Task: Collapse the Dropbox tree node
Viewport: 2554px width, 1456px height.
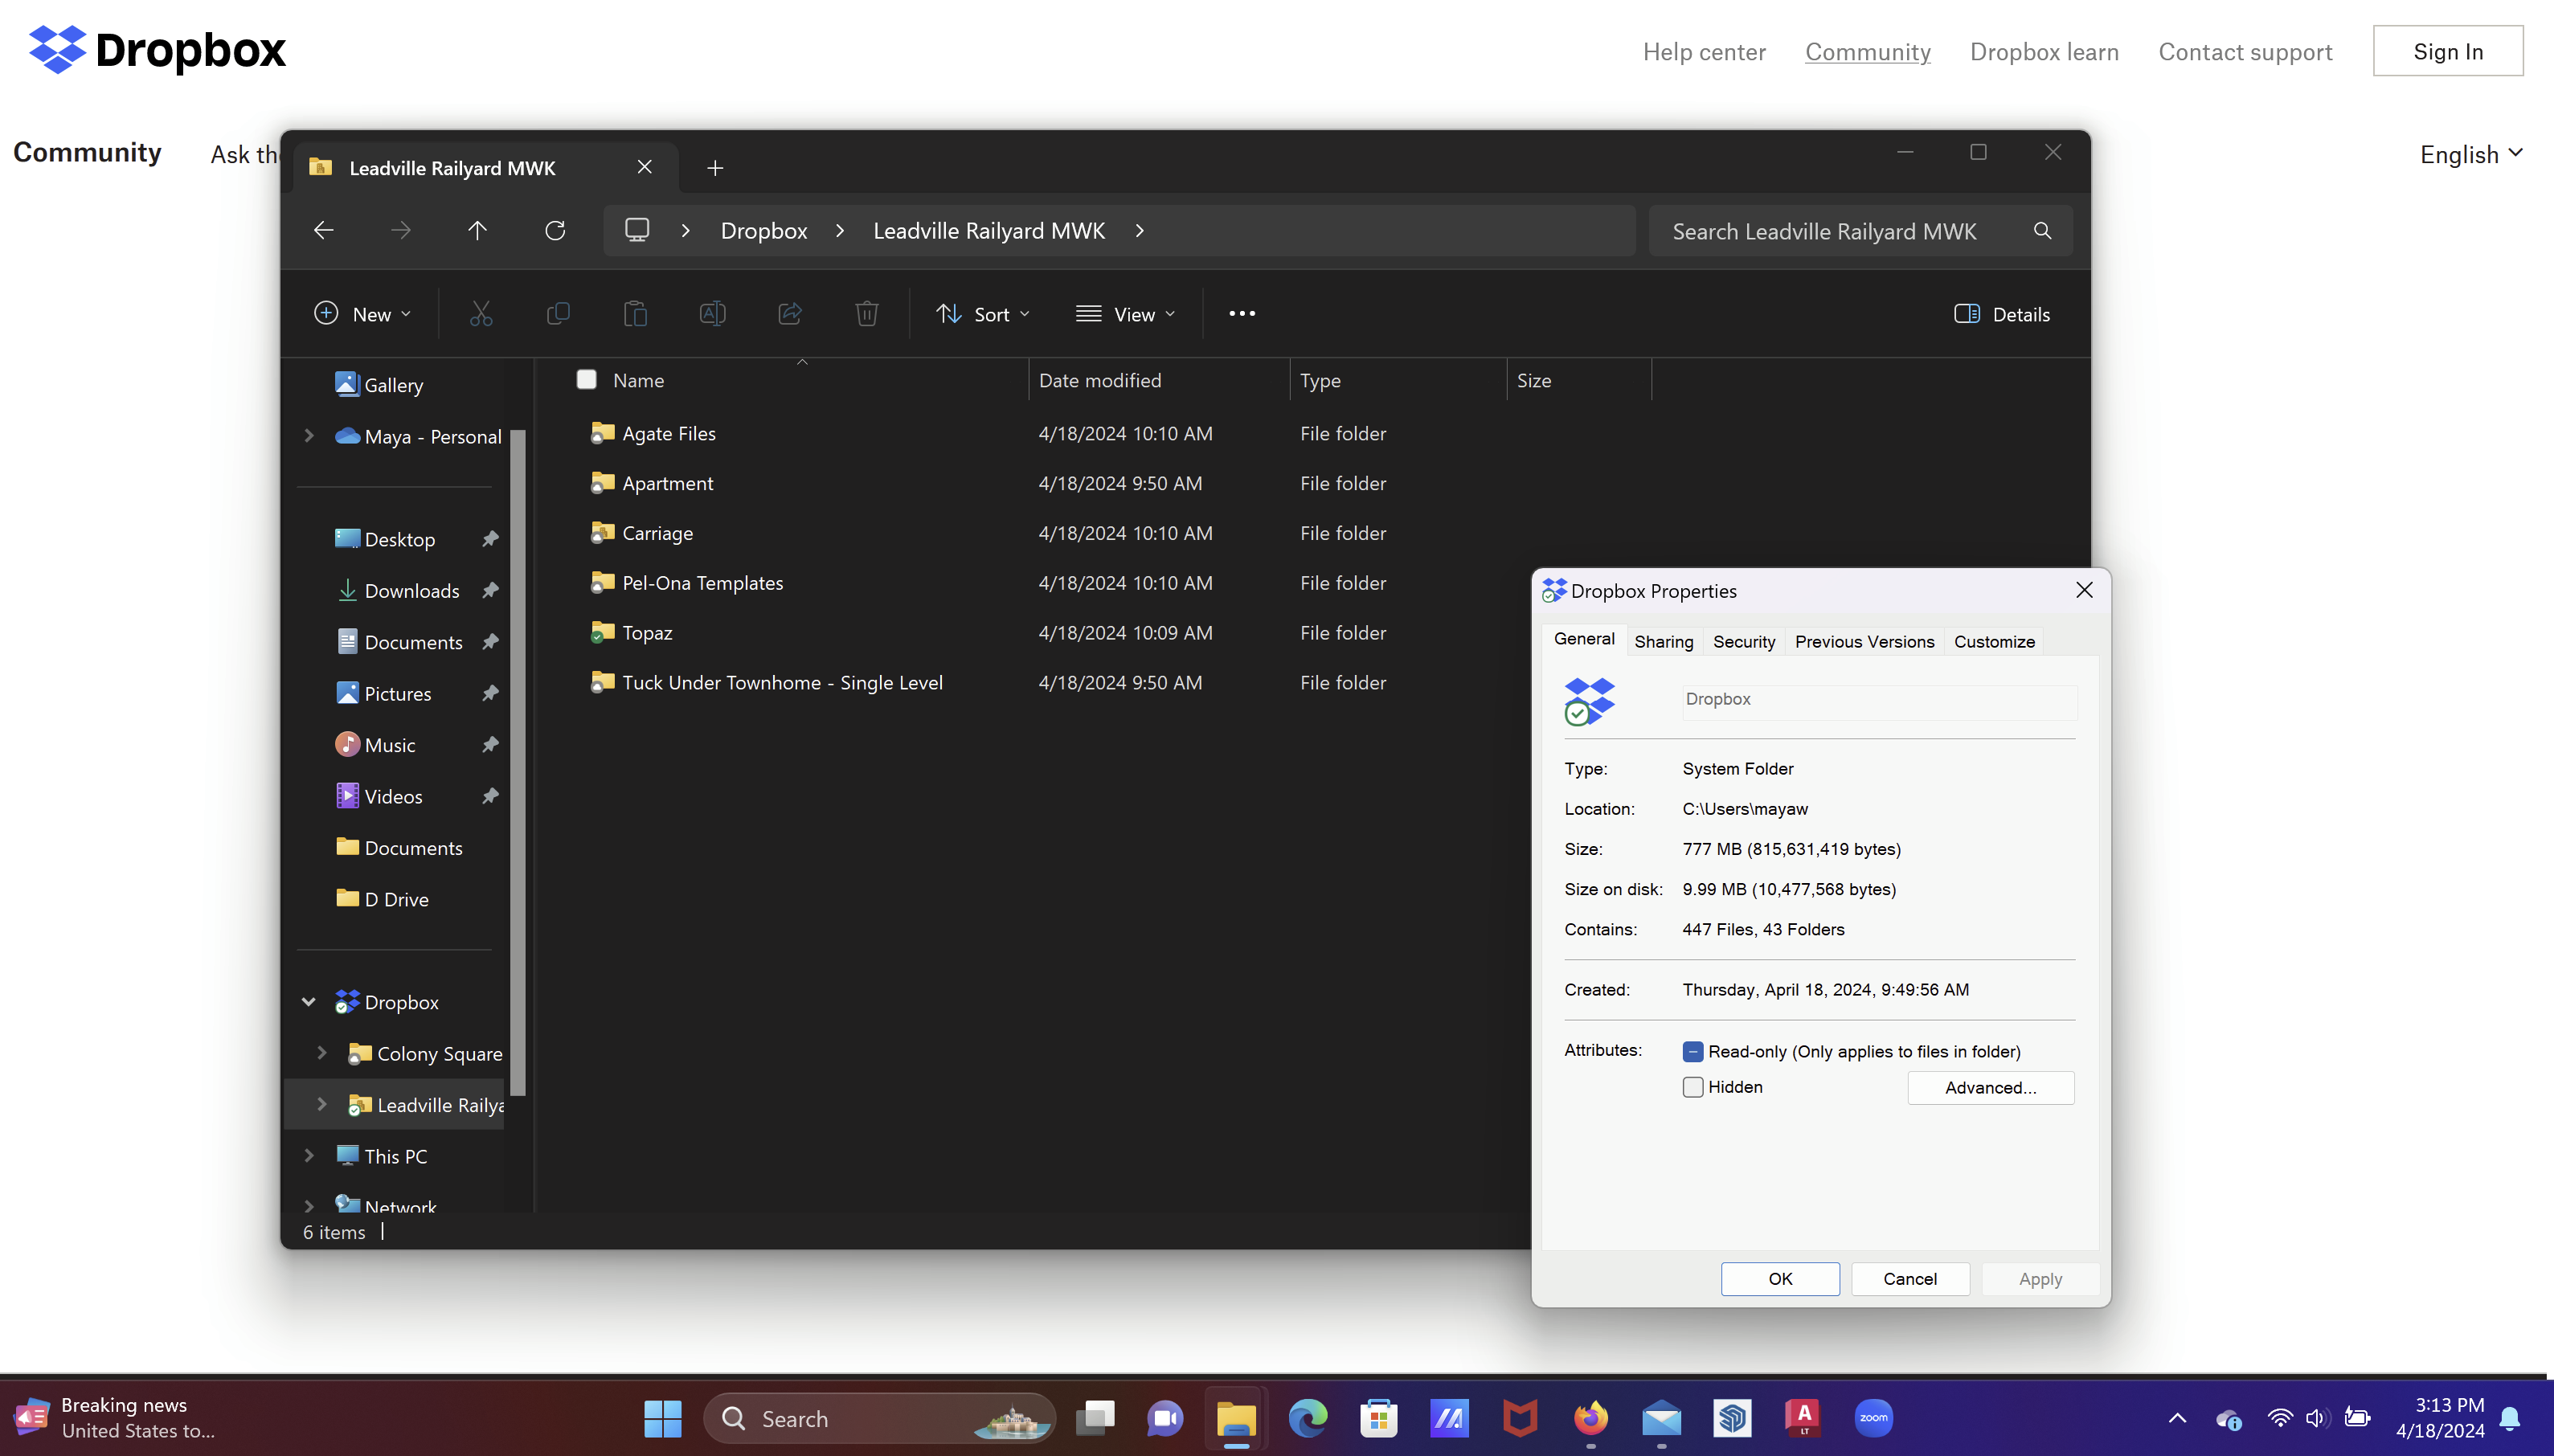Action: coord(309,1002)
